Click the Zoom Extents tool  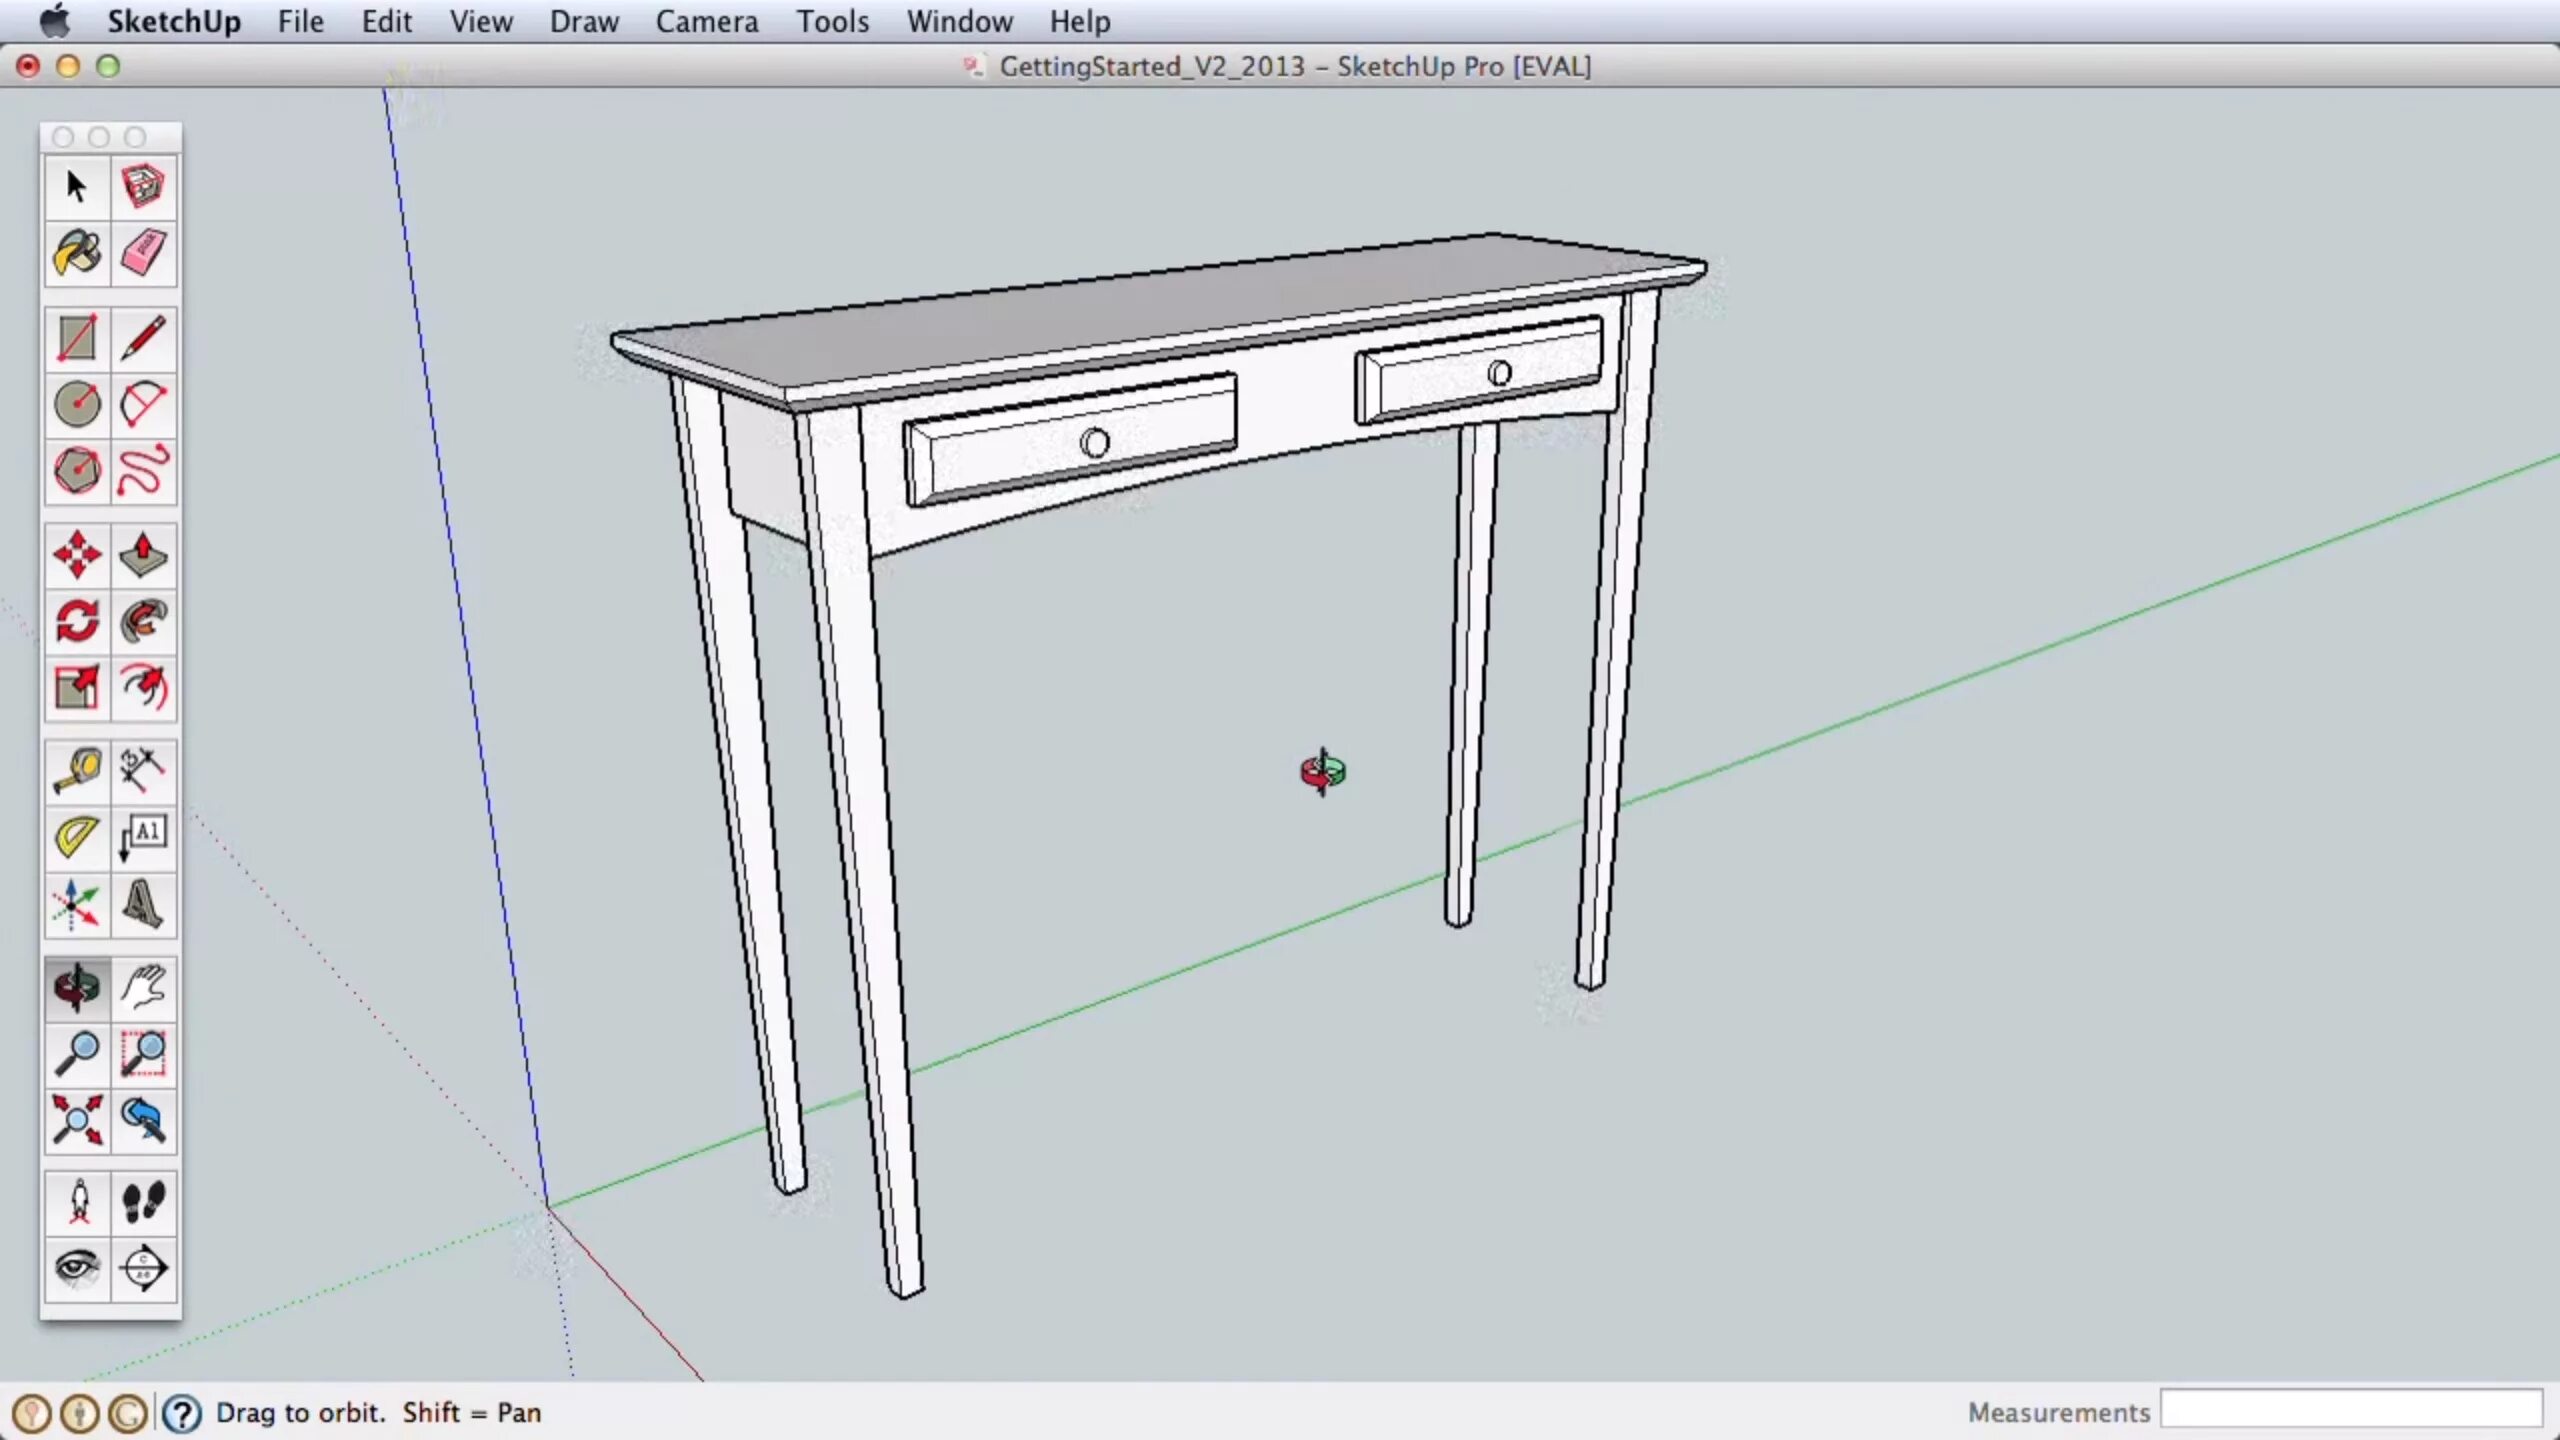click(x=76, y=1119)
